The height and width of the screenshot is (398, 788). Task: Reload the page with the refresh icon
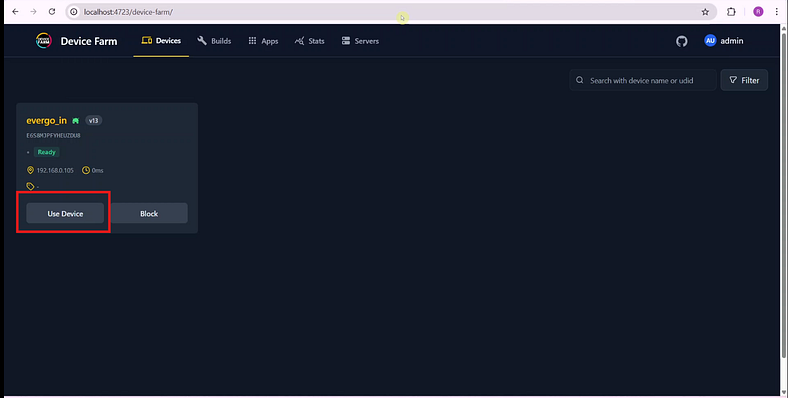tap(52, 12)
